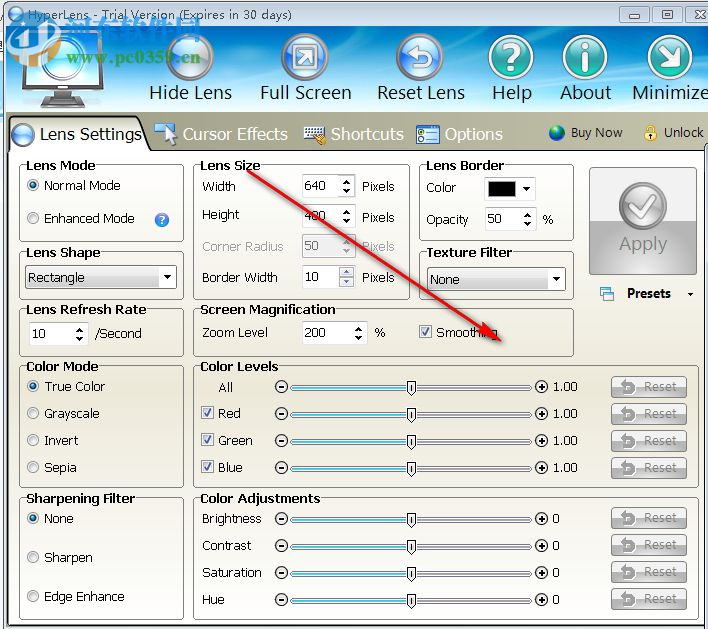This screenshot has width=708, height=629.
Task: Click the Lens Width value field
Action: (x=320, y=186)
